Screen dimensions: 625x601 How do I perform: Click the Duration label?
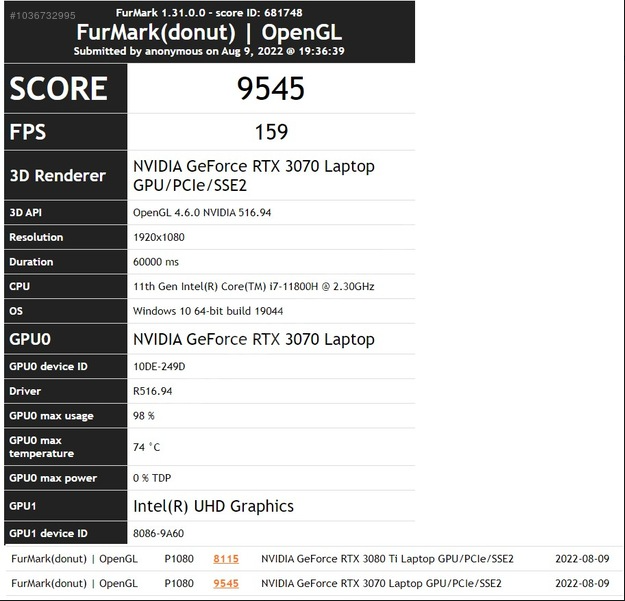coord(31,262)
